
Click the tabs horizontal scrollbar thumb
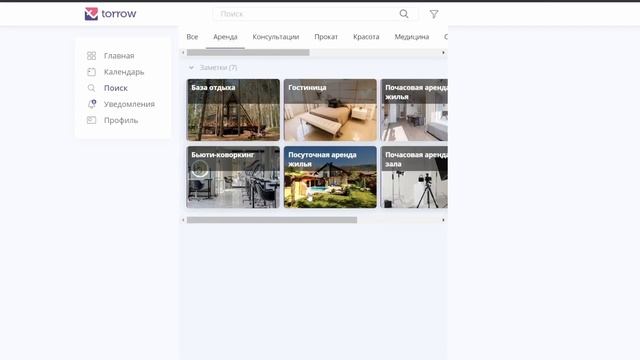pos(248,53)
